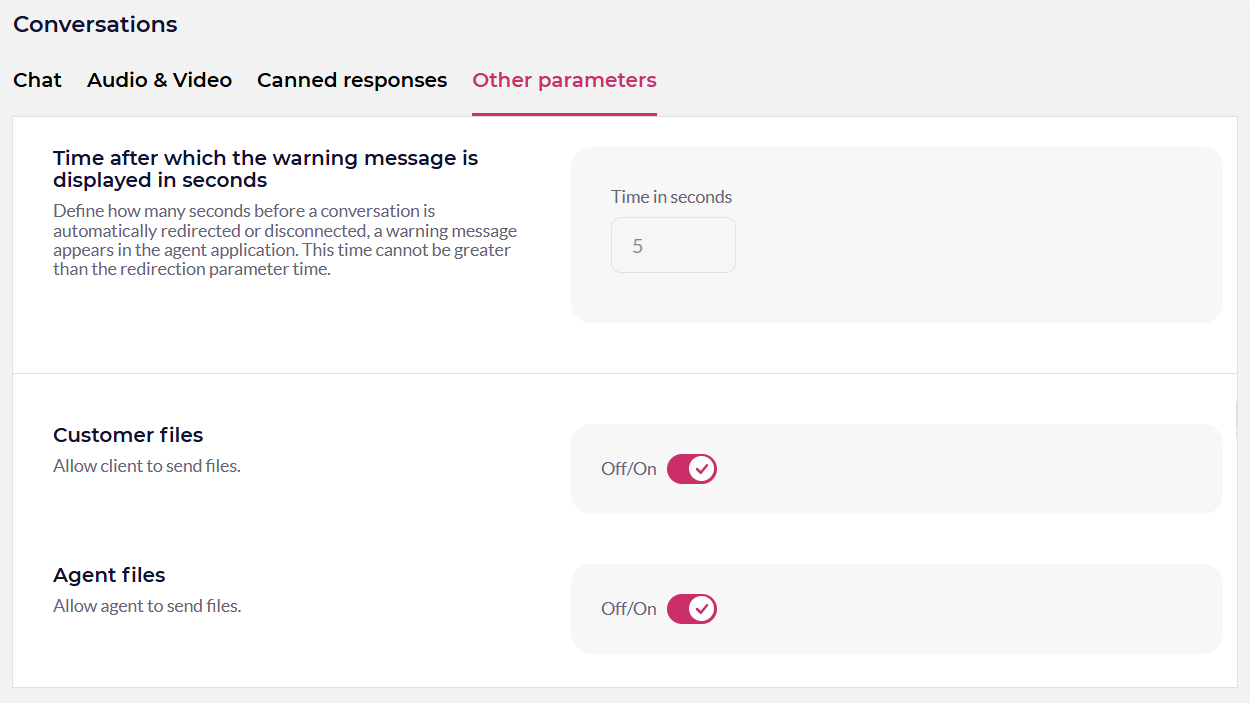Viewport: 1250px width, 703px height.
Task: Click the Off/On label next to Agent files toggle
Action: 630,608
